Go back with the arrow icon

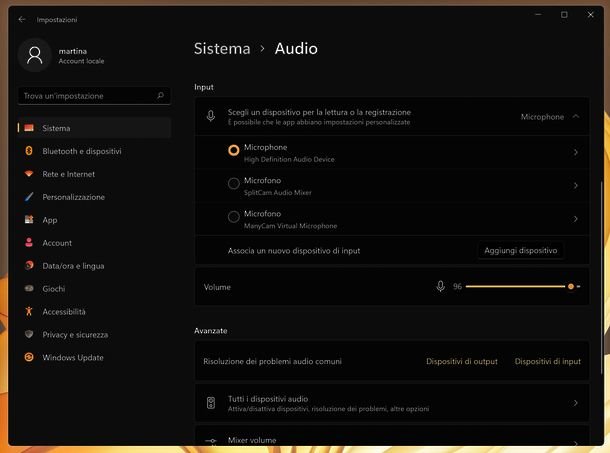(22, 19)
